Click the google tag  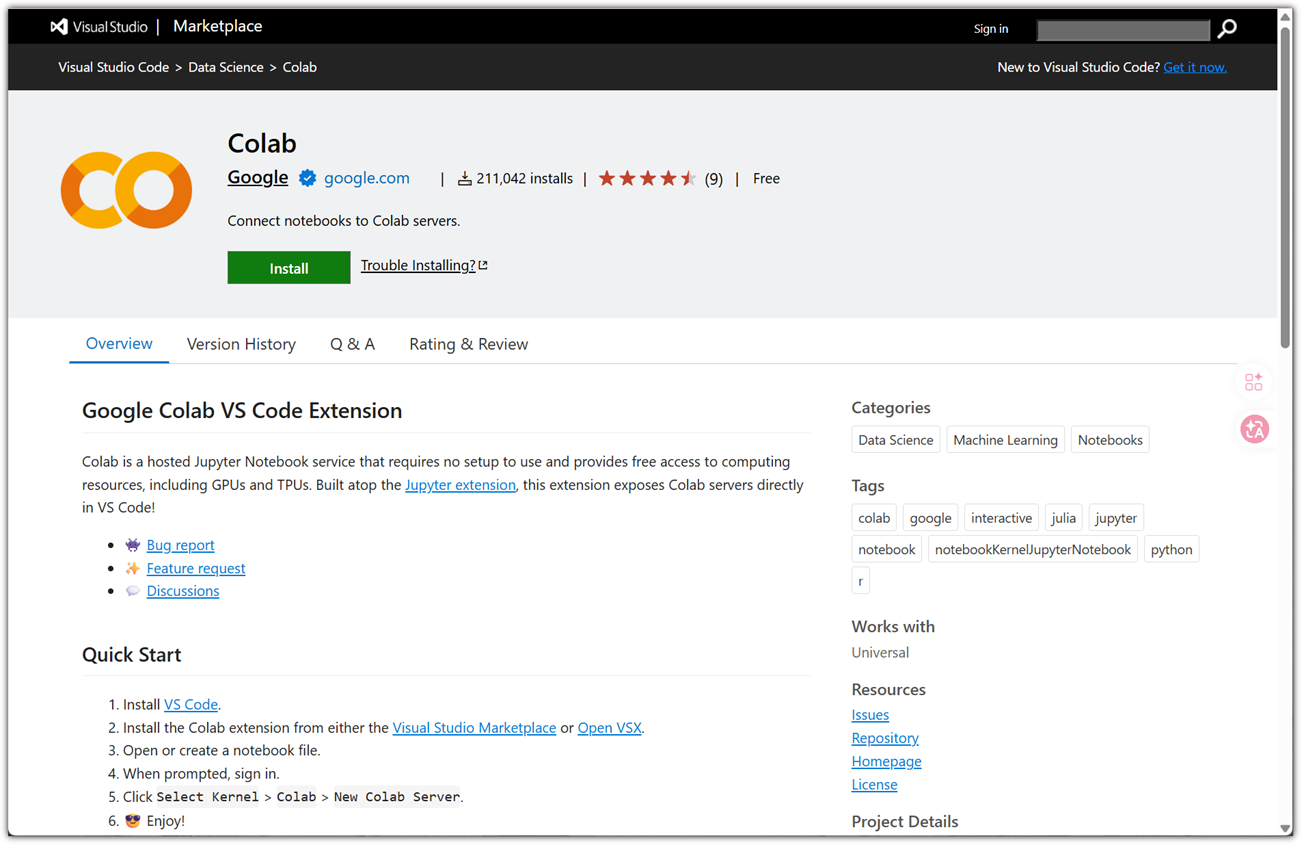coord(930,518)
